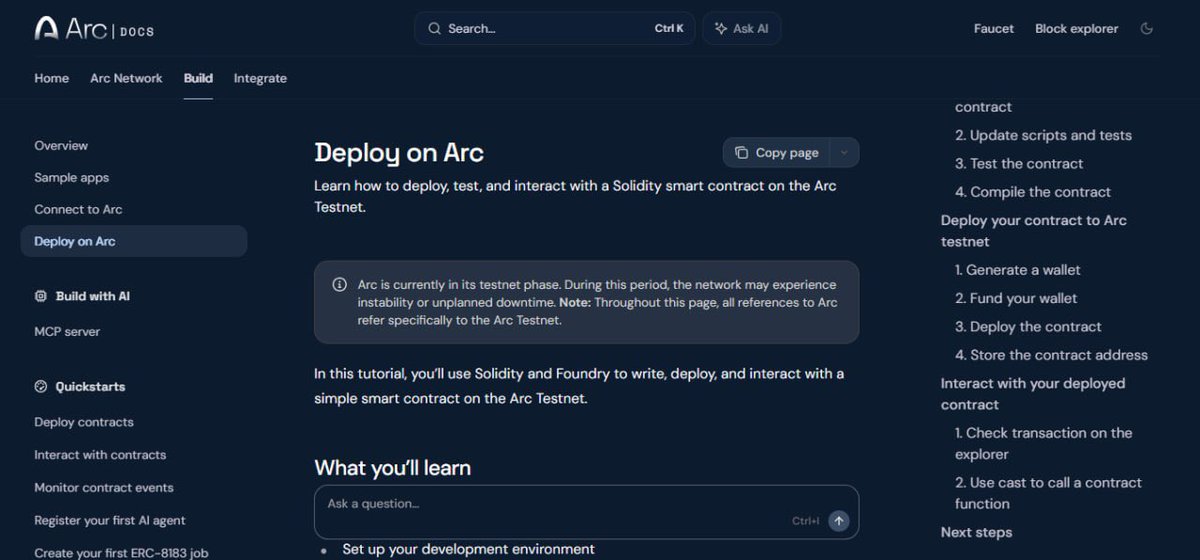This screenshot has width=1200, height=560.
Task: Click the What you'll learn heading
Action: point(392,468)
